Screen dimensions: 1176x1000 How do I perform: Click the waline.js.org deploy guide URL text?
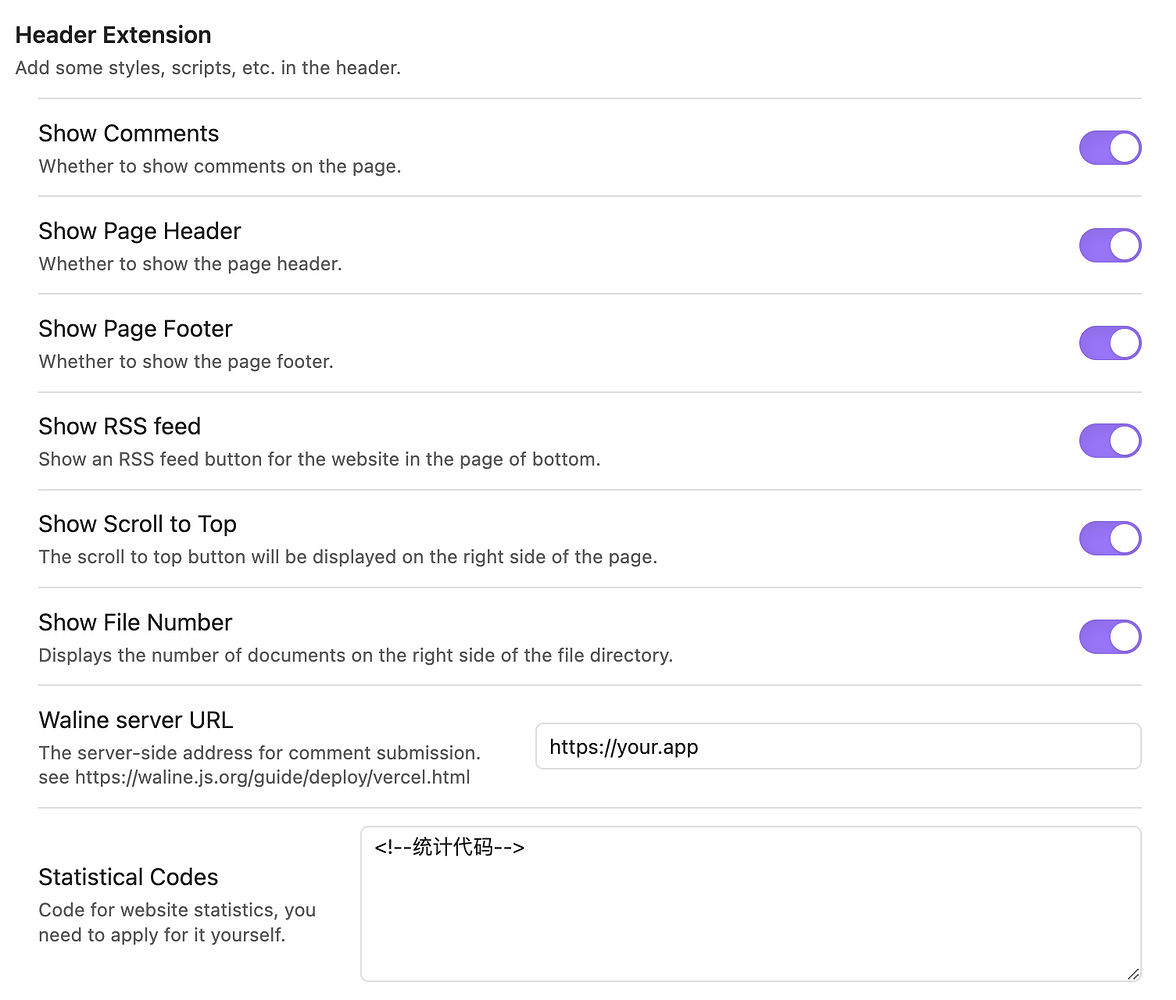(x=272, y=777)
